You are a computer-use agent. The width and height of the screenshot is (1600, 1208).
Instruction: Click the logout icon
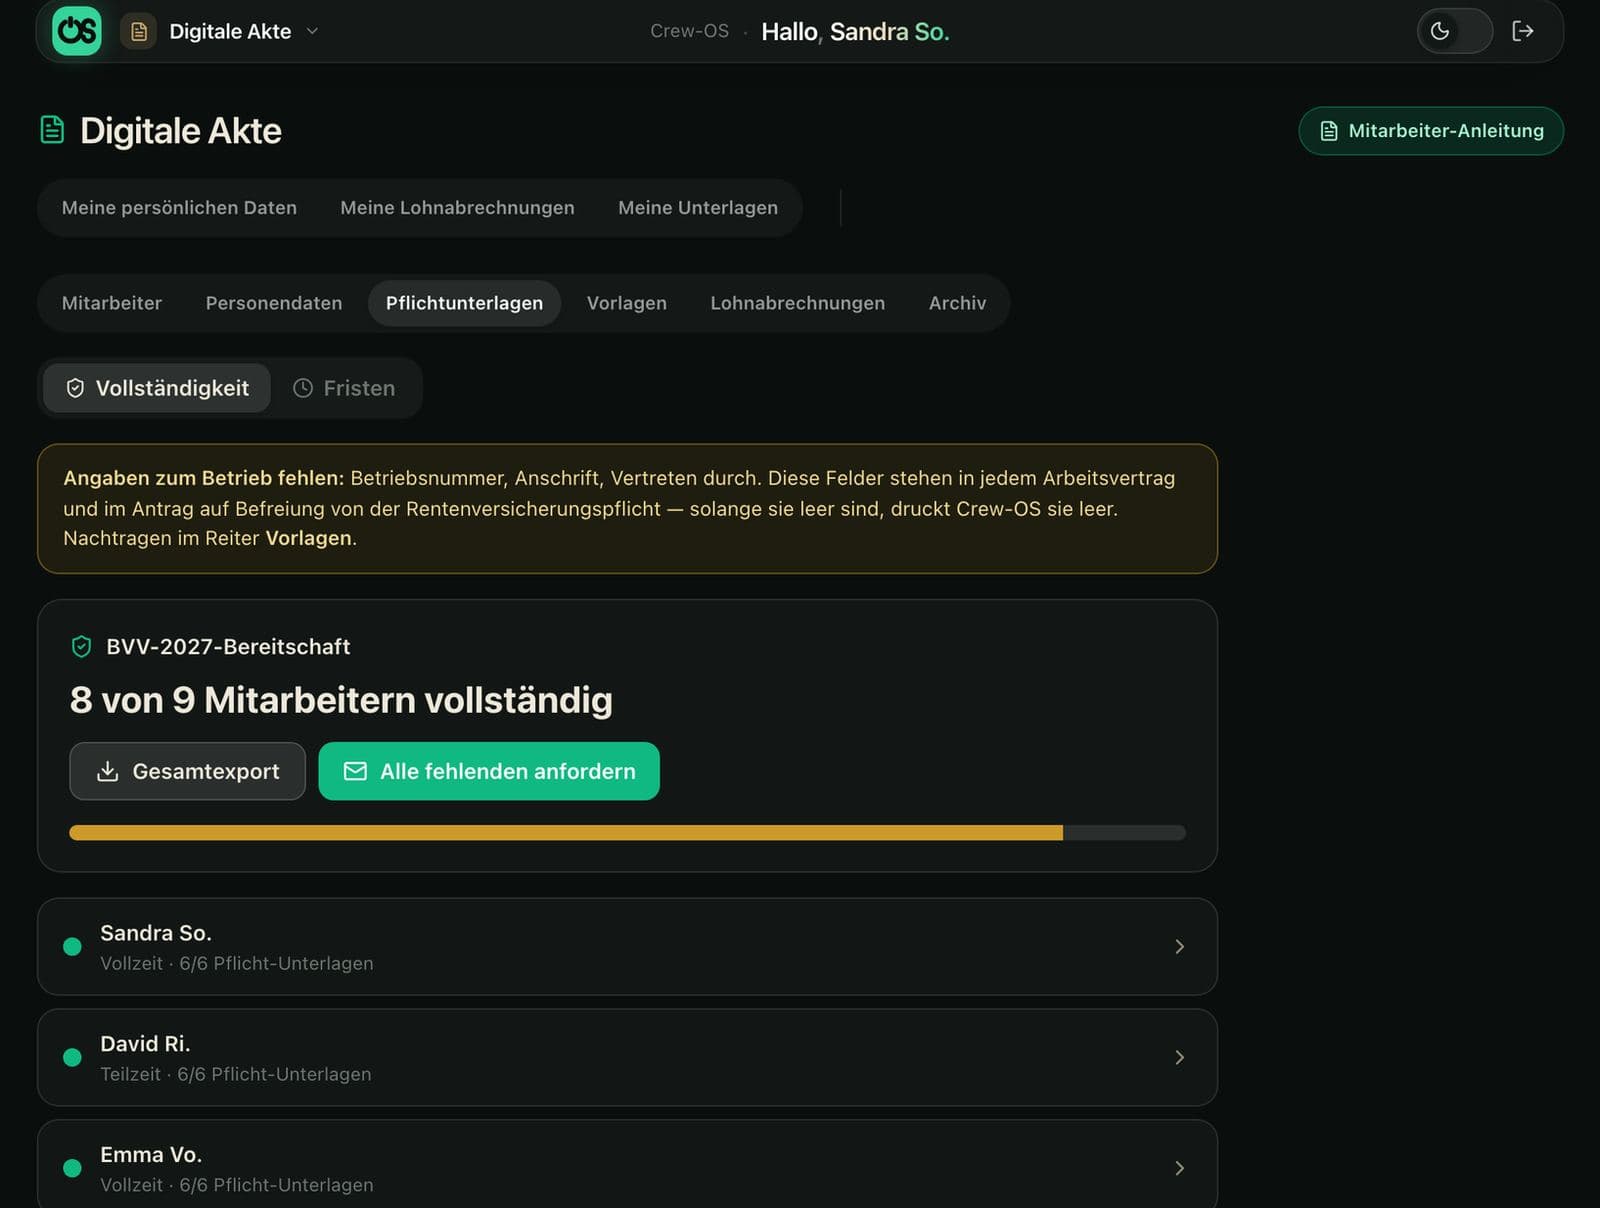(x=1522, y=31)
